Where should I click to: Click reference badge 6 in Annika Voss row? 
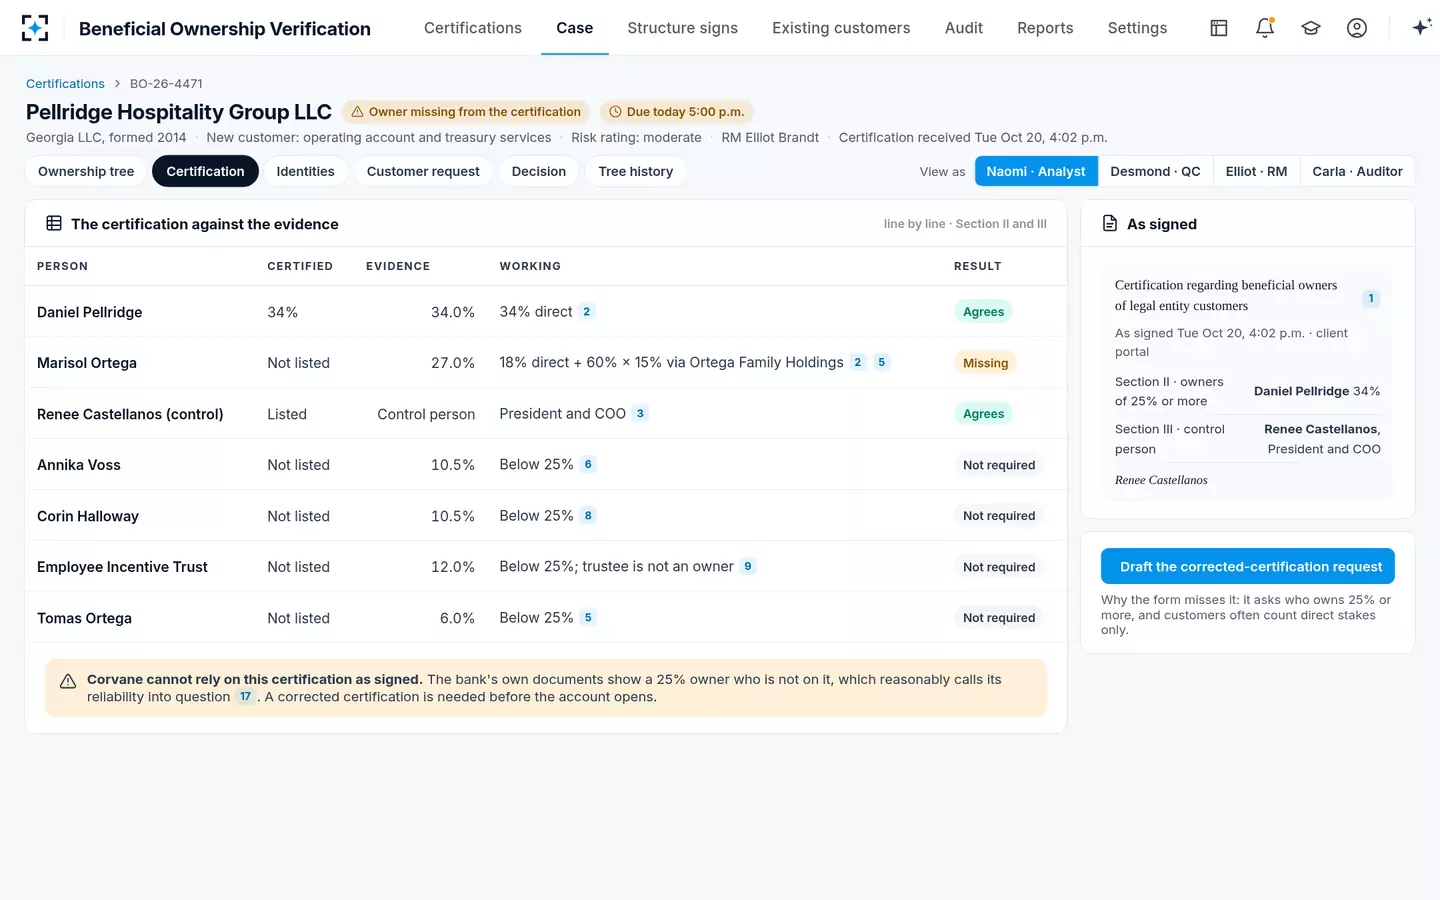click(588, 464)
